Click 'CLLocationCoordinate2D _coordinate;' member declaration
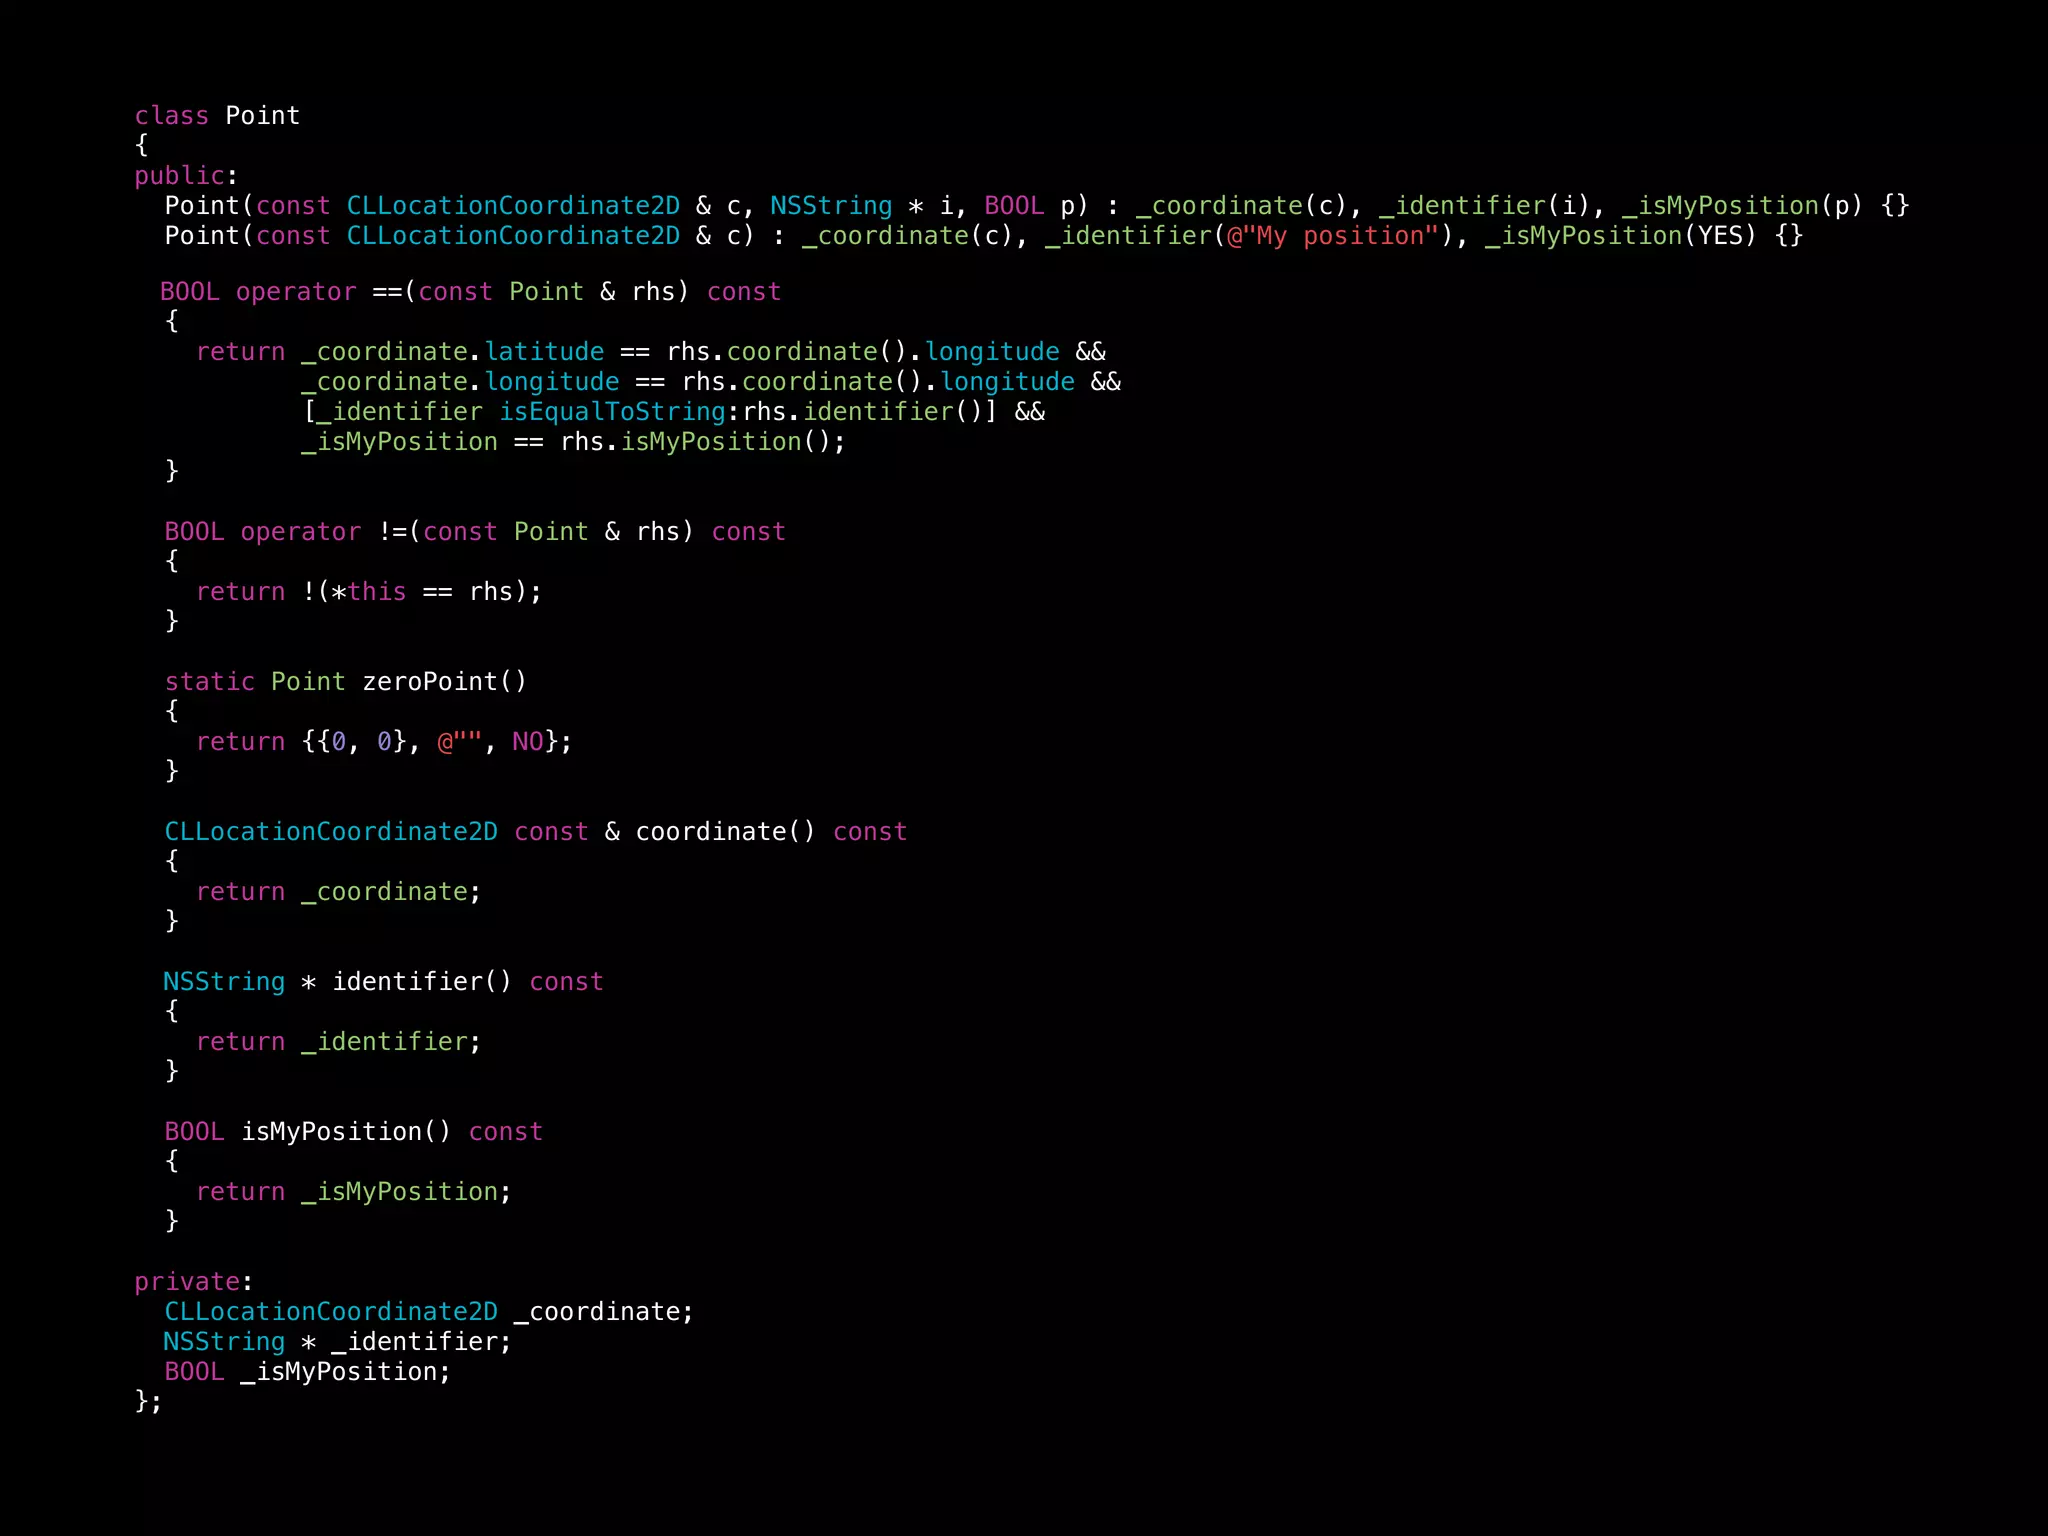Image resolution: width=2048 pixels, height=1536 pixels. coord(429,1312)
